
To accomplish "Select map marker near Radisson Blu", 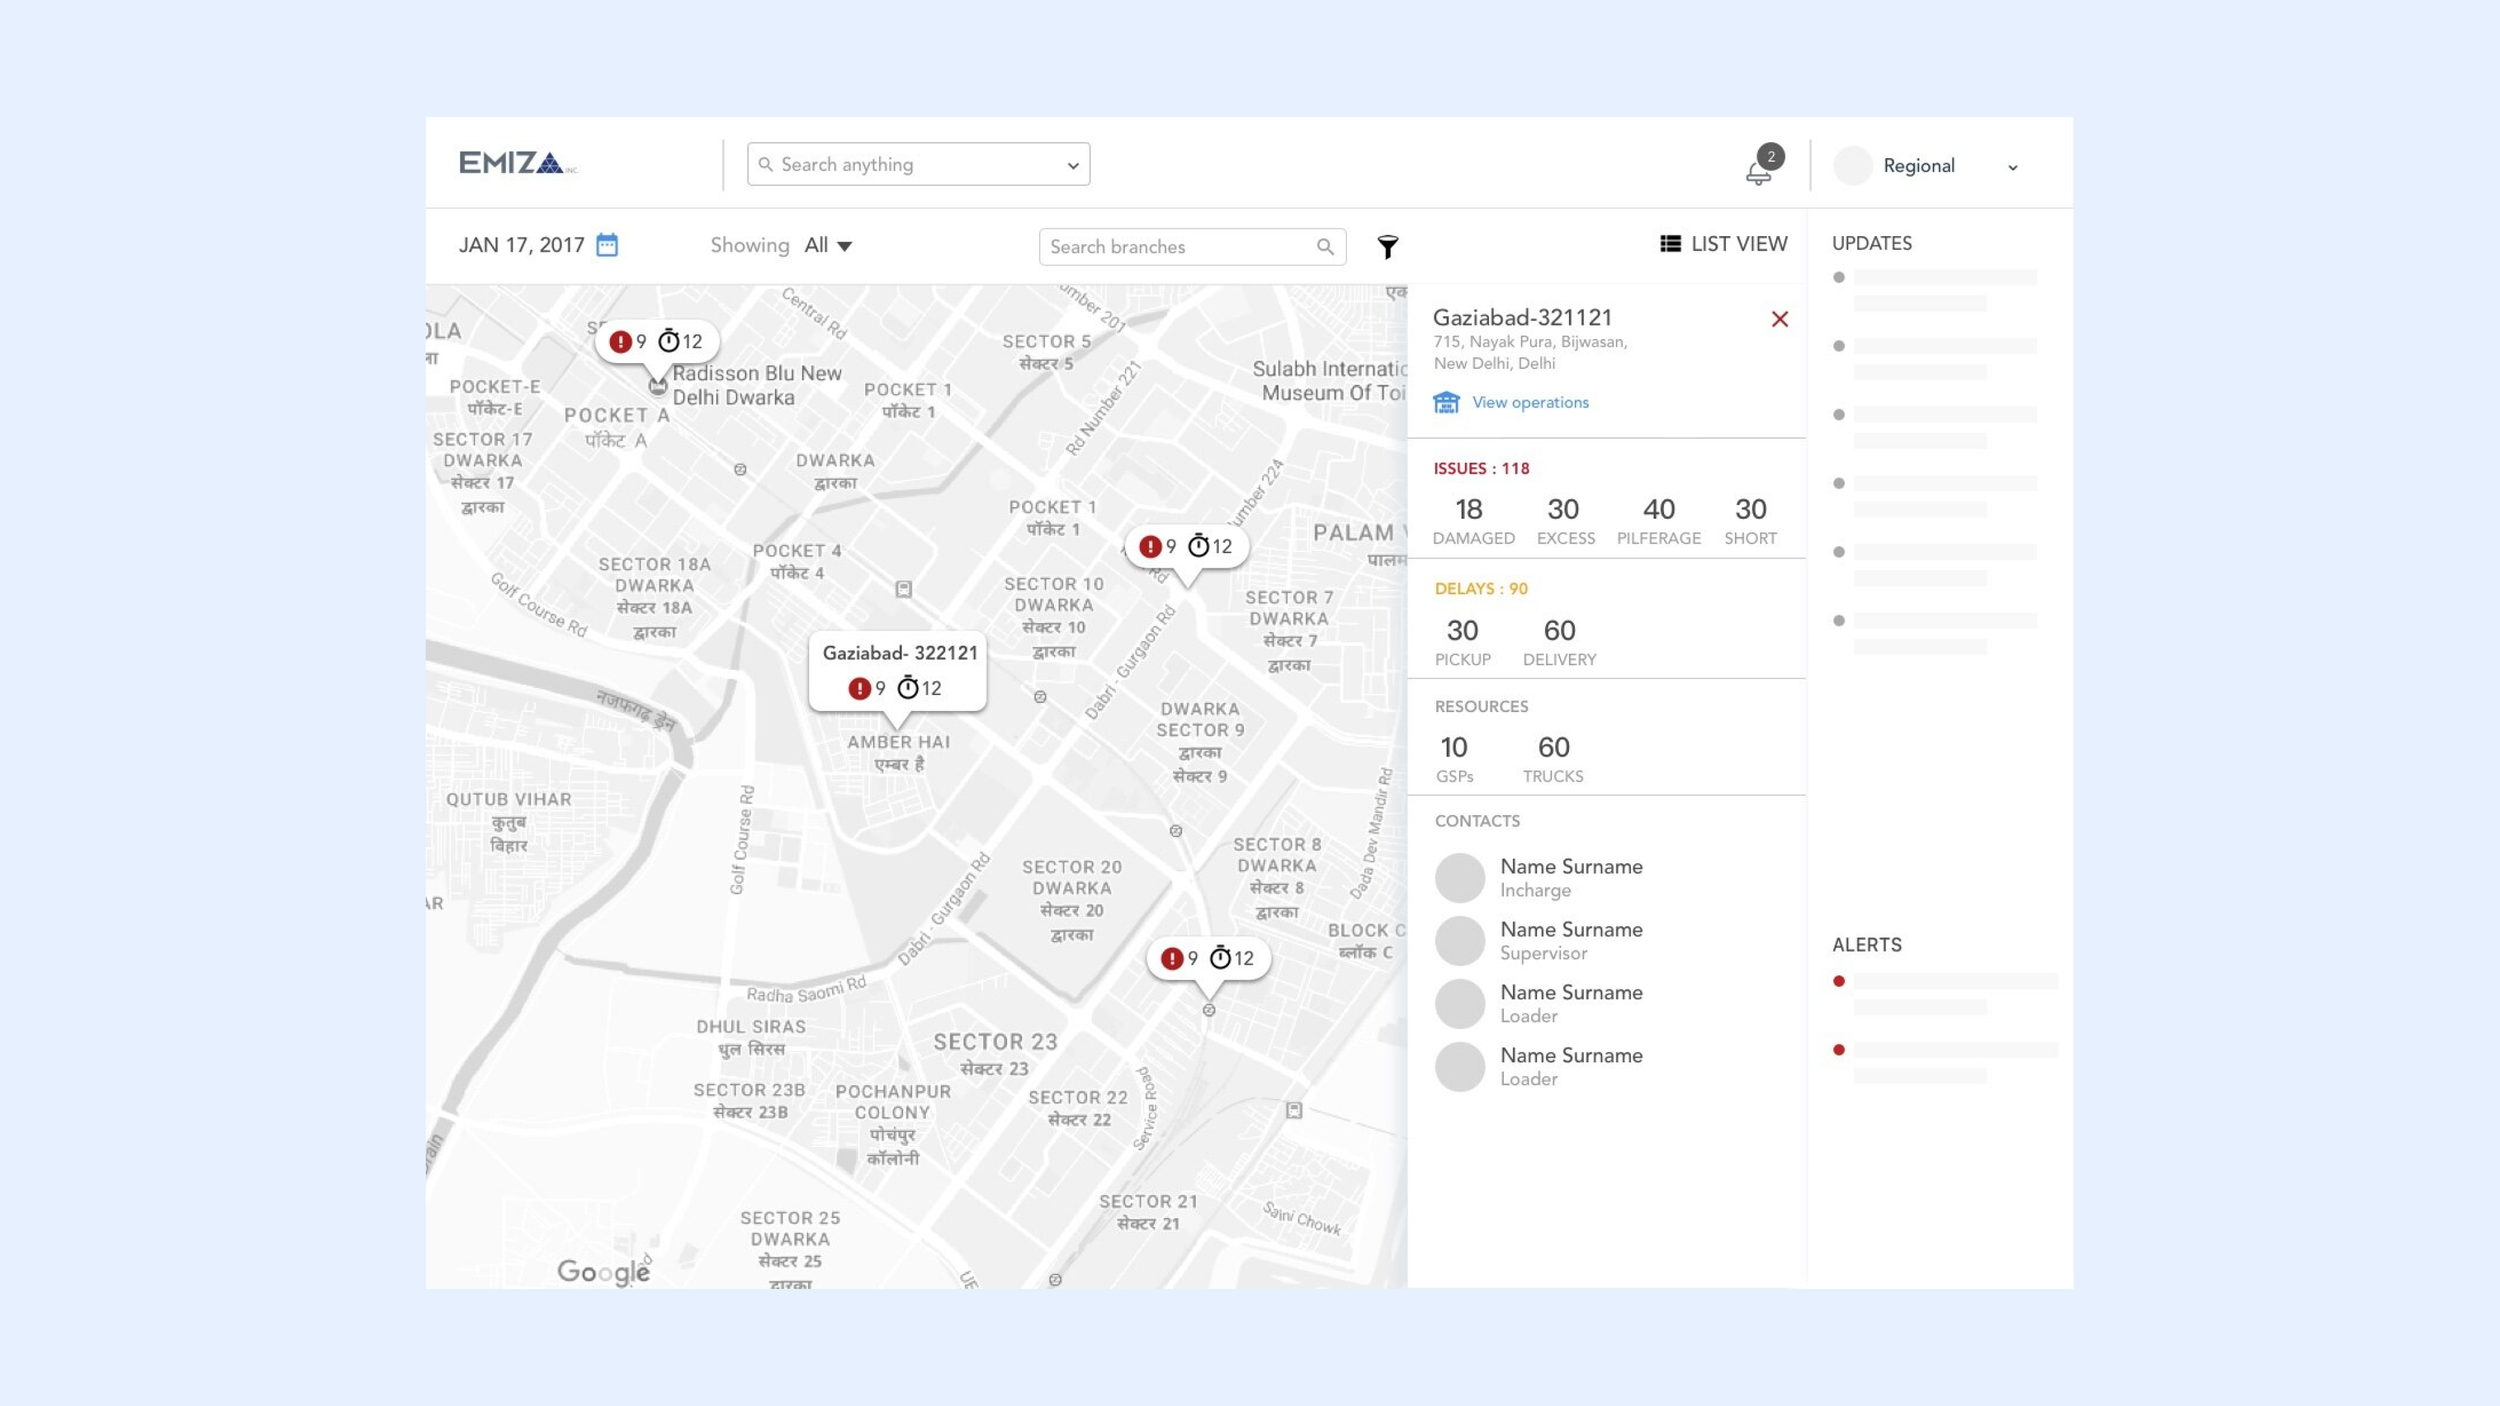I will [x=656, y=342].
